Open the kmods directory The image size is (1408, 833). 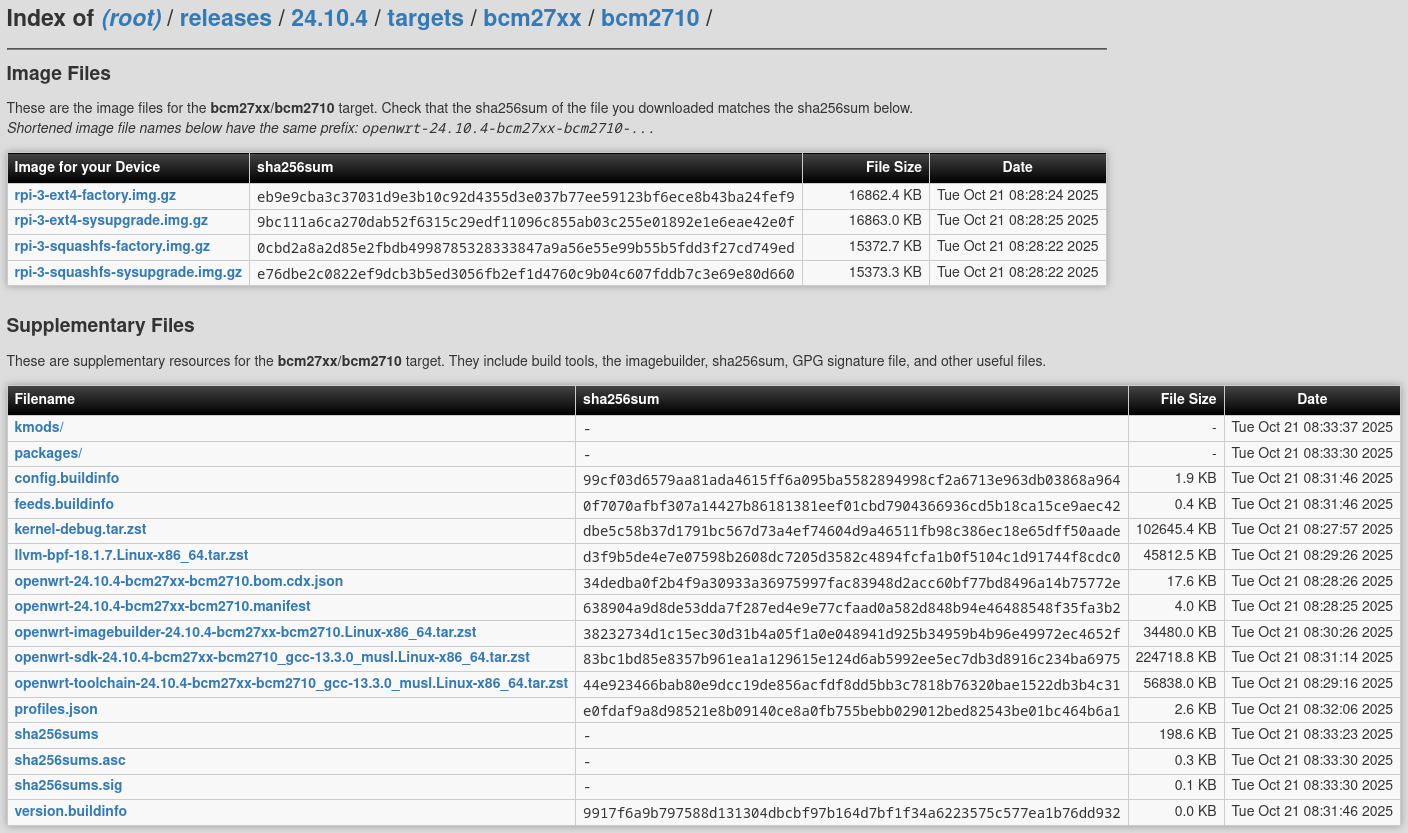(x=37, y=428)
